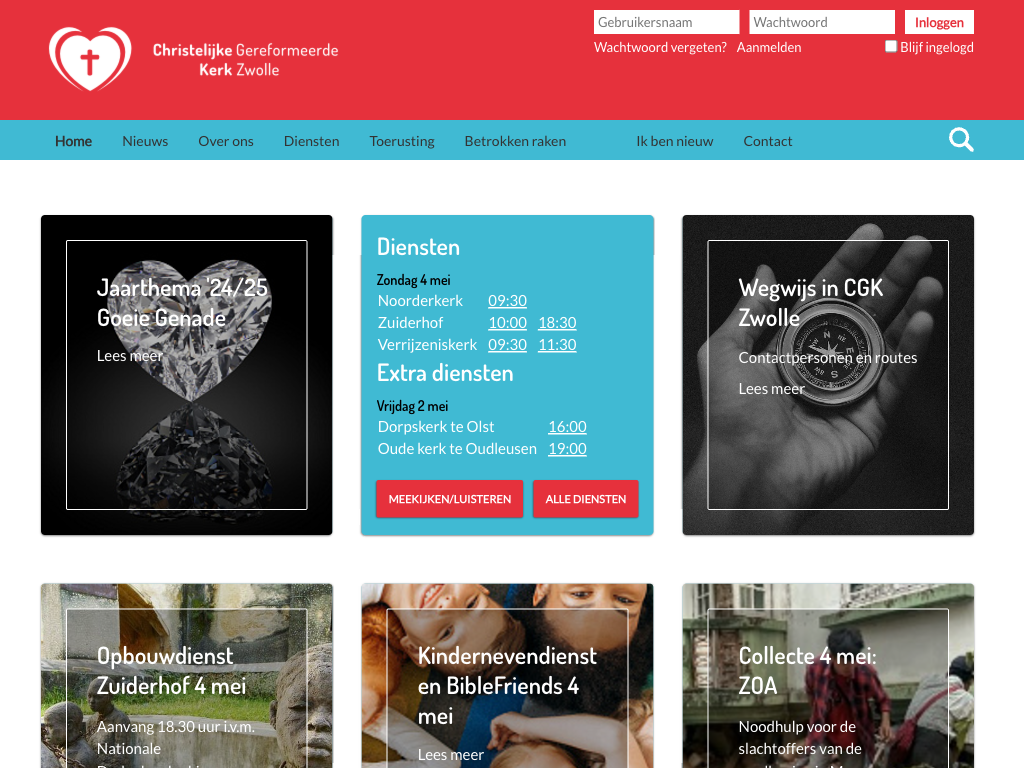Open the Nieuws menu item

(145, 141)
